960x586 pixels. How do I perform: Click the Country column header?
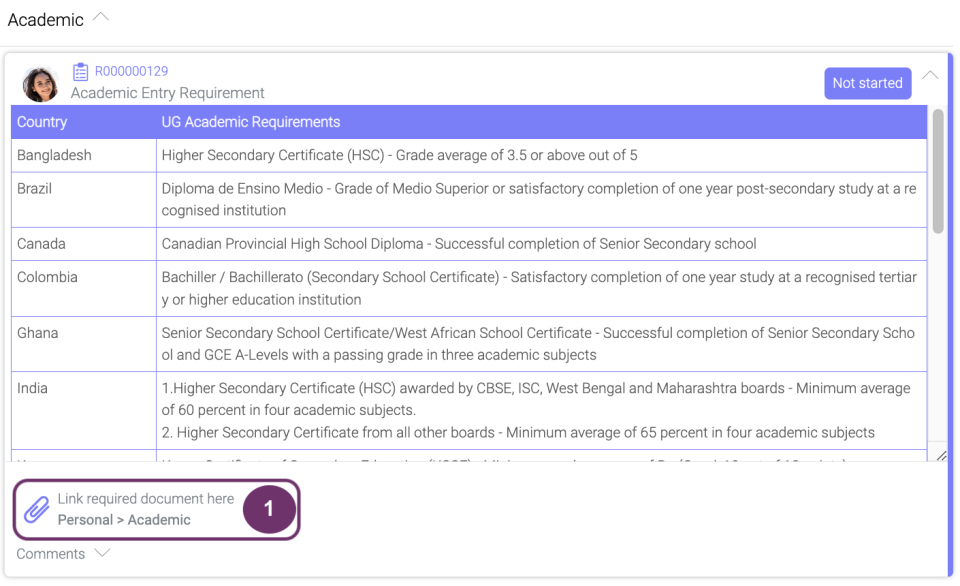(x=42, y=122)
